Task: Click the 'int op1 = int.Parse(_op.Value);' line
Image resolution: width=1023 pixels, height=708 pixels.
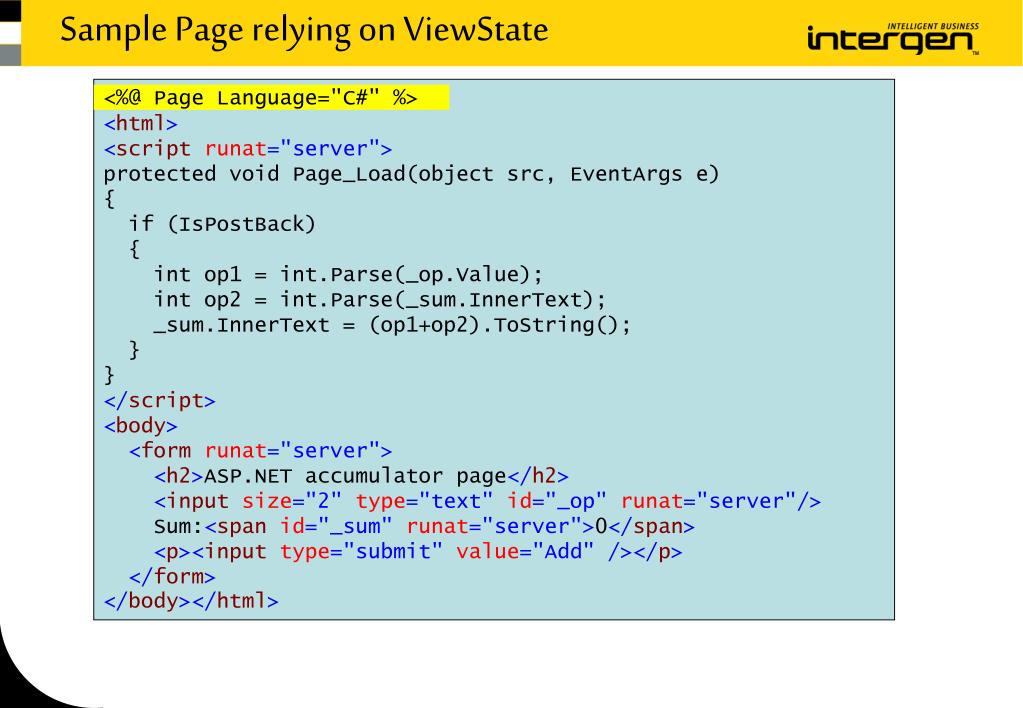Action: (x=348, y=275)
